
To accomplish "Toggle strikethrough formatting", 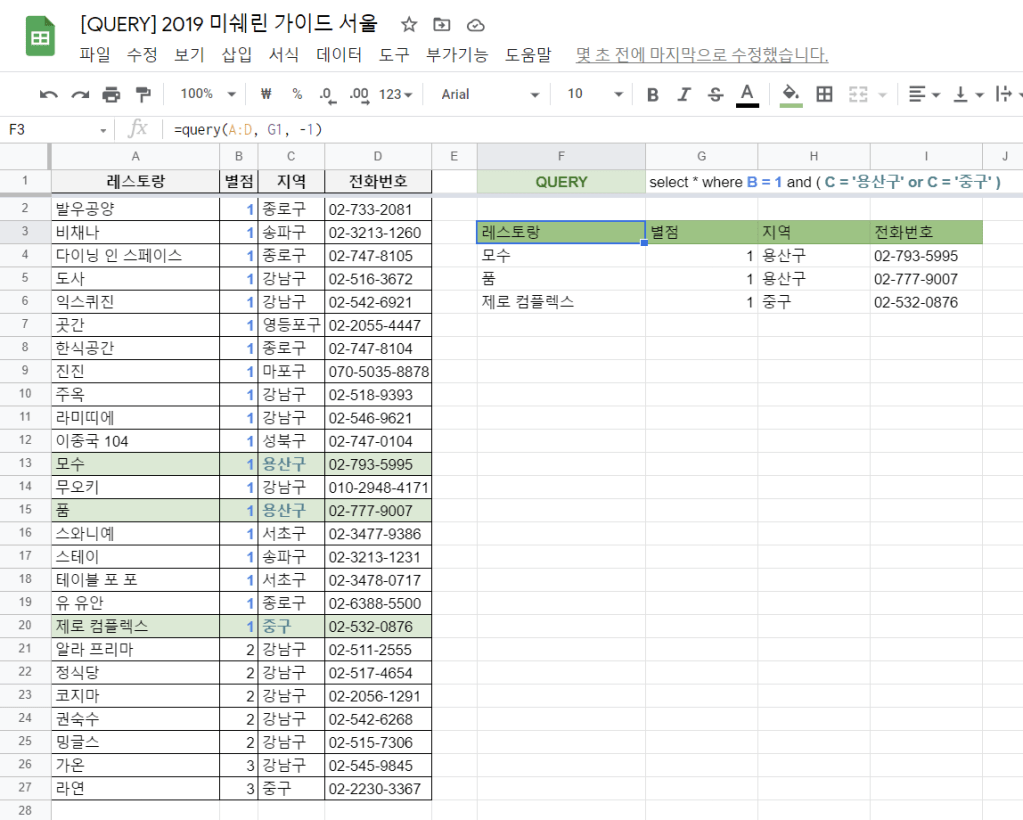I will [x=715, y=94].
